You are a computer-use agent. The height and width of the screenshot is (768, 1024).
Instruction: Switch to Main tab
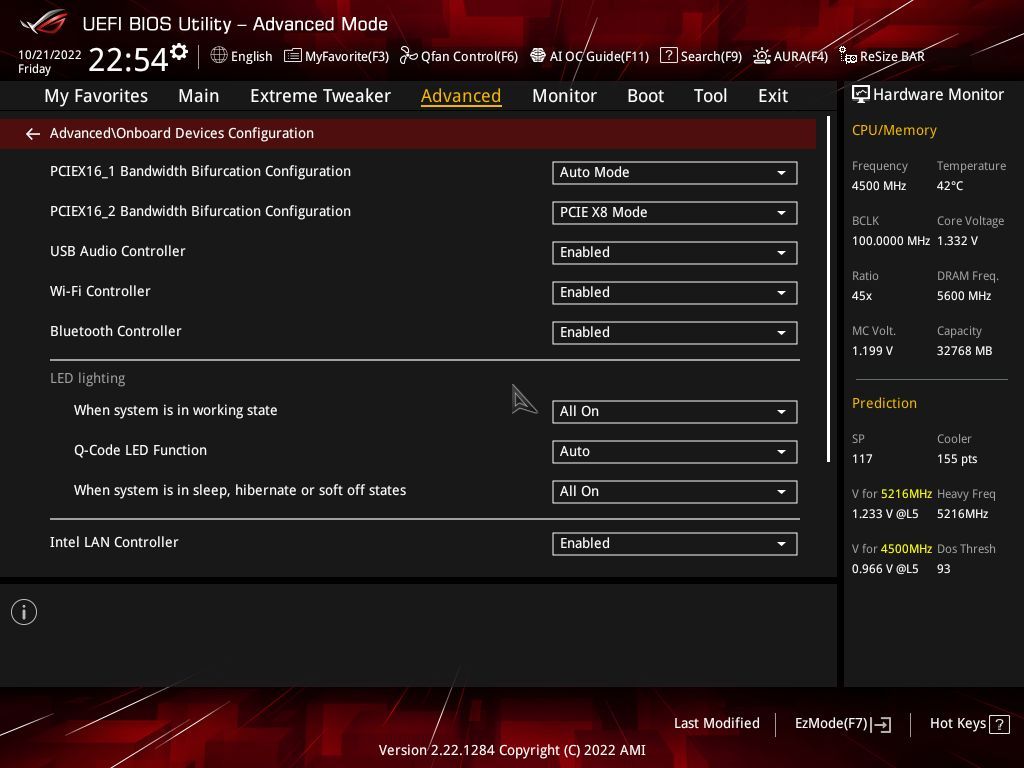[199, 96]
